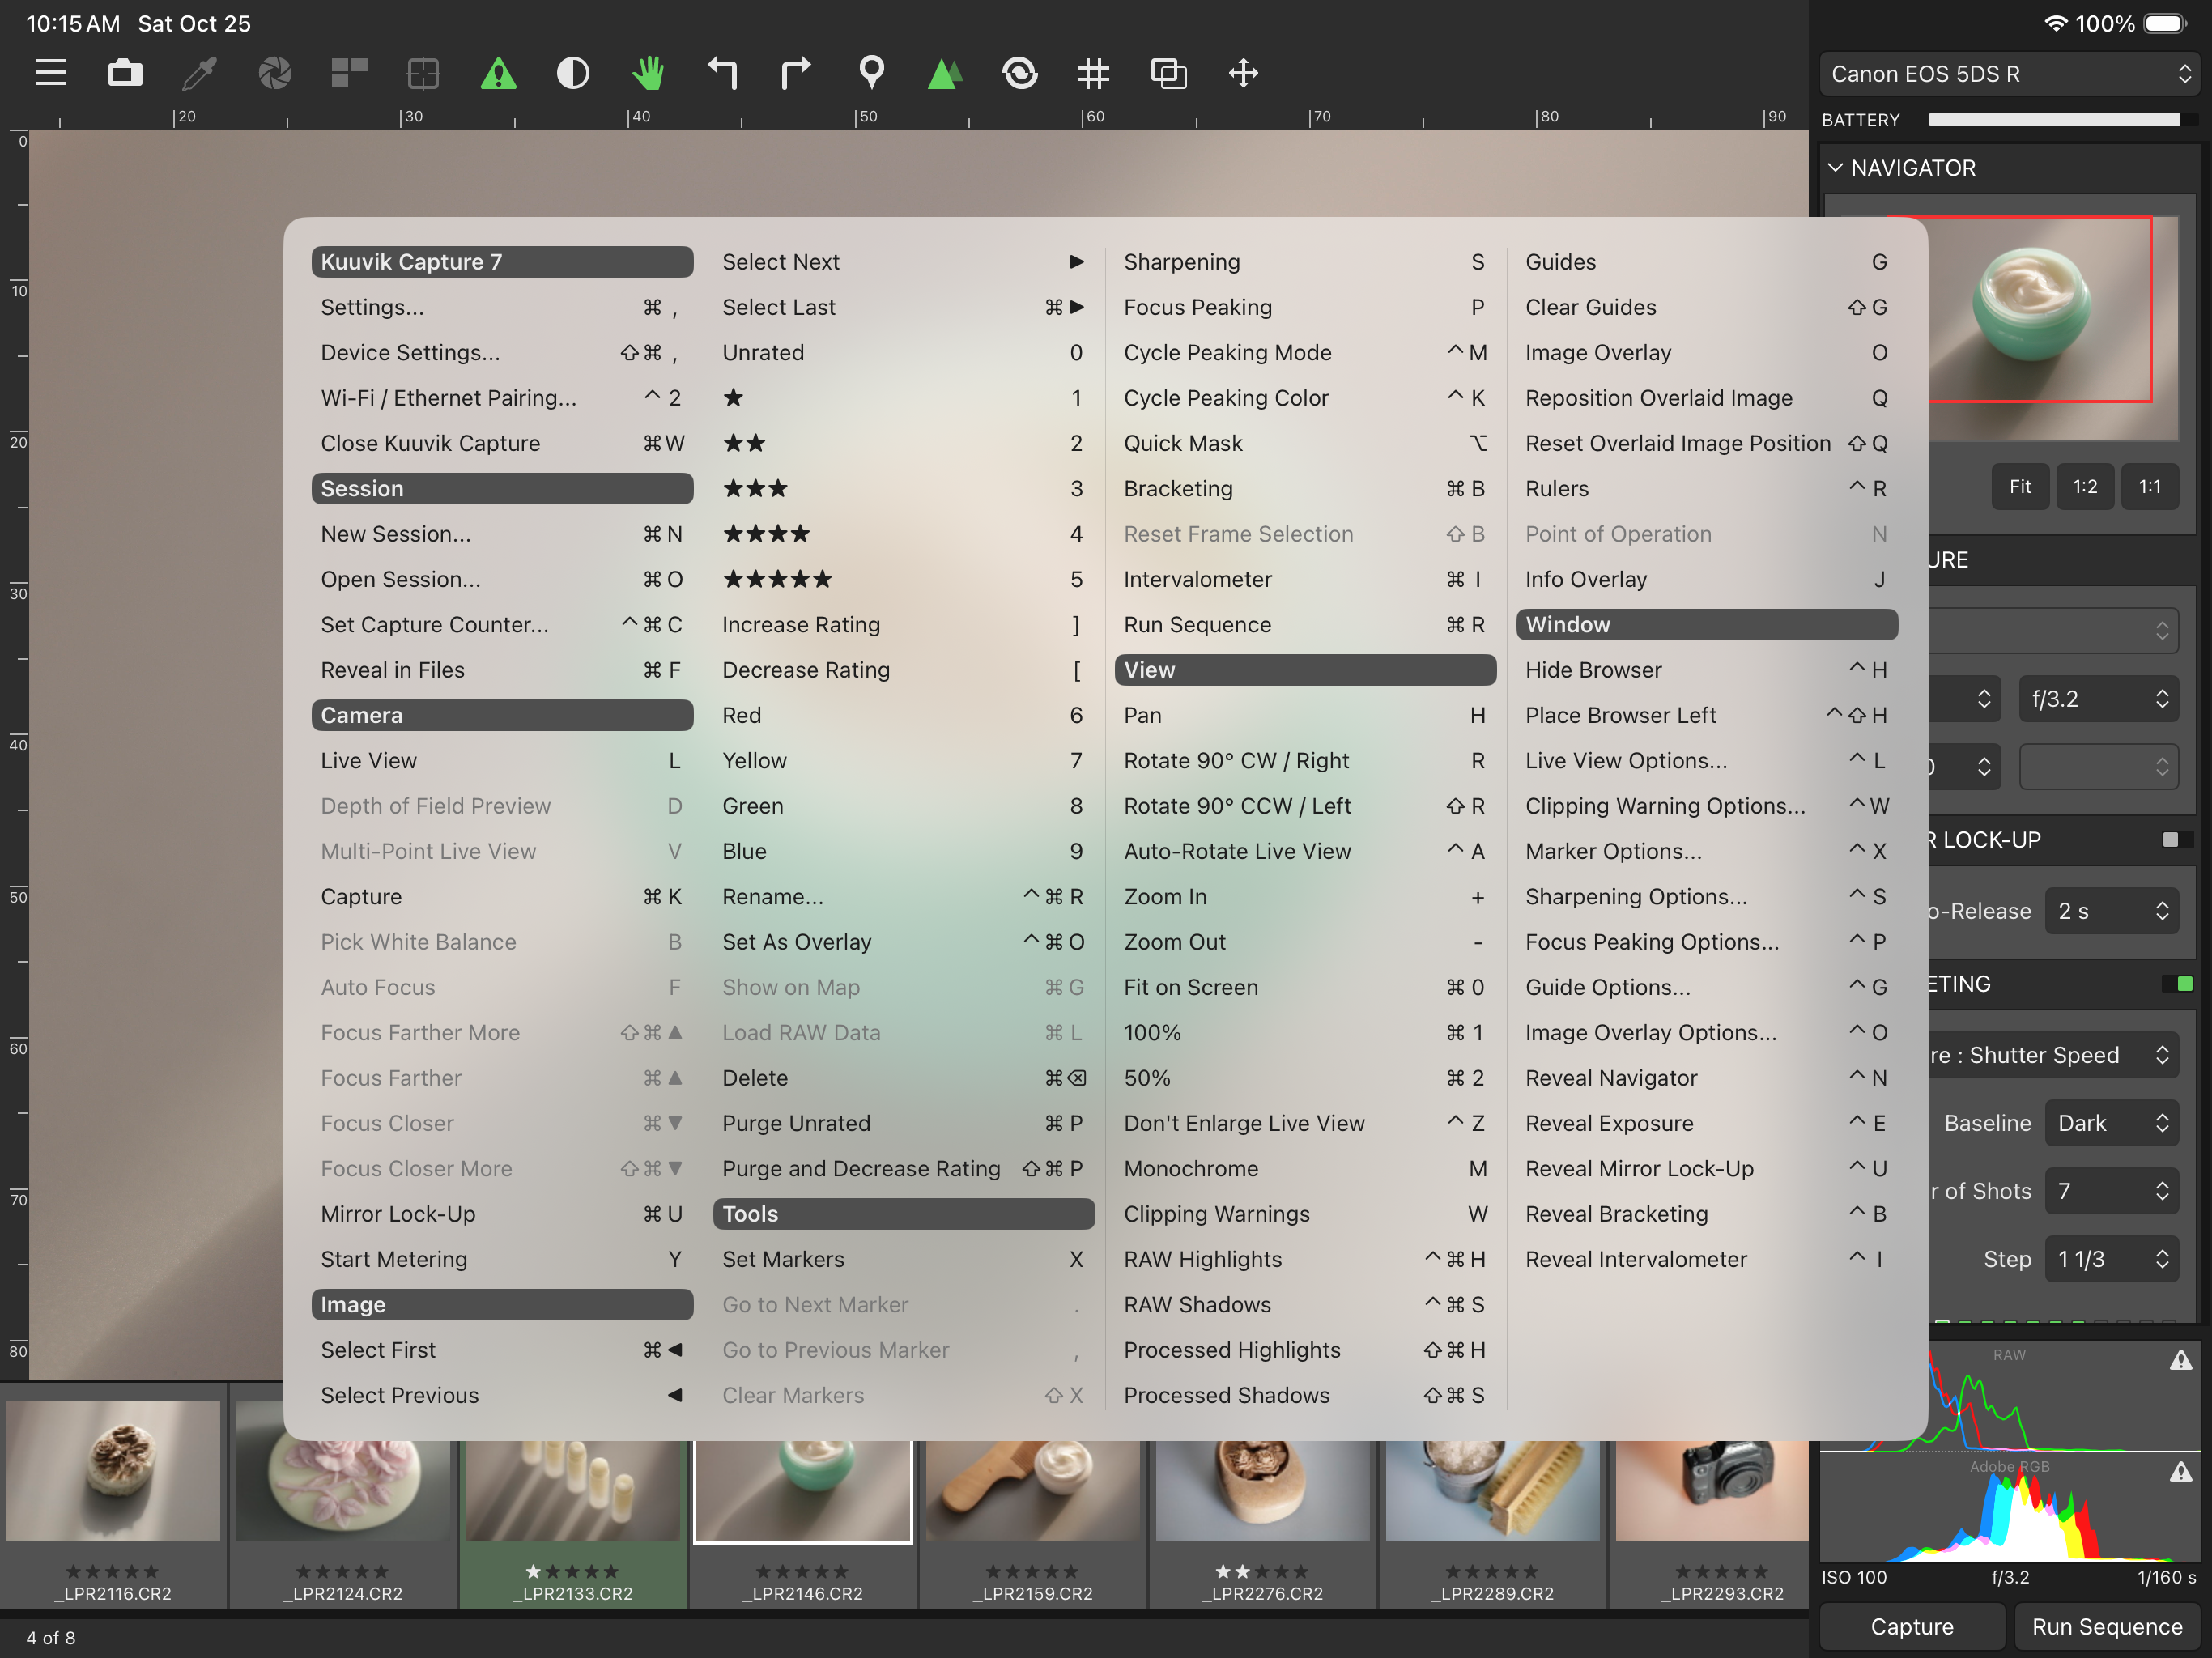Click the camera Live View toolbar icon

125,73
